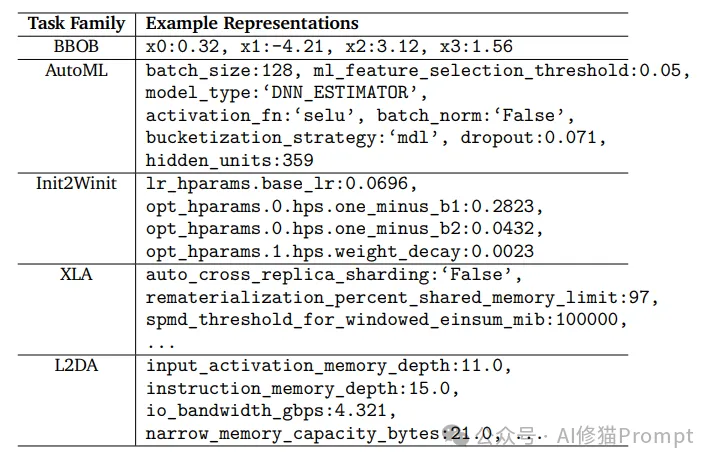Click the 'Example Representations' column header

click(x=252, y=23)
